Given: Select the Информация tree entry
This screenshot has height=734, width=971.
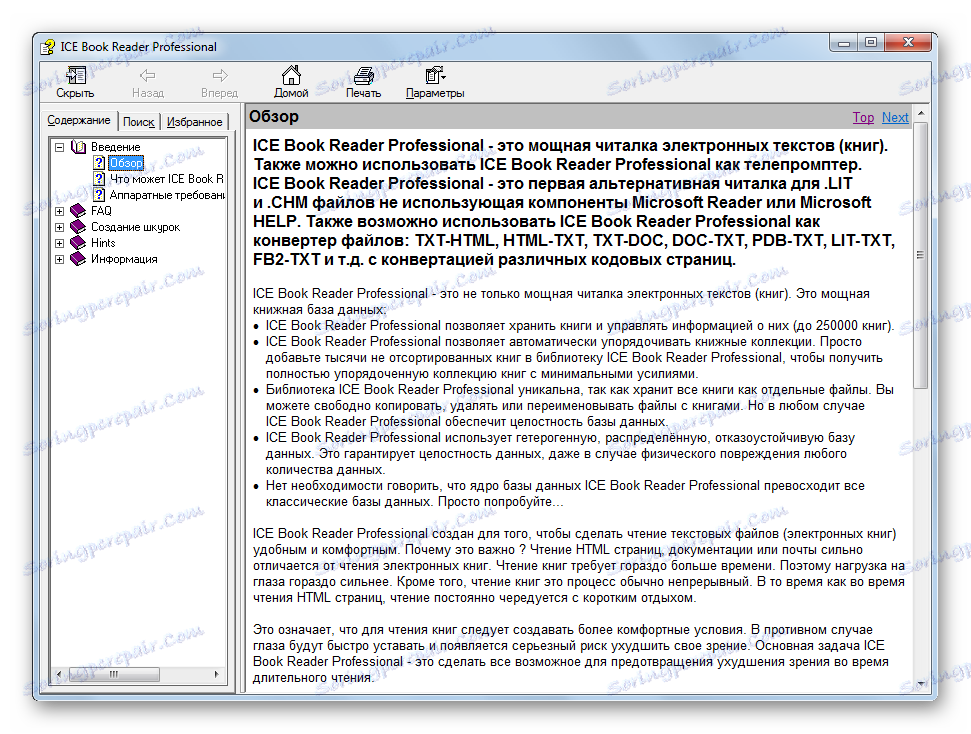Looking at the screenshot, I should pyautogui.click(x=124, y=260).
